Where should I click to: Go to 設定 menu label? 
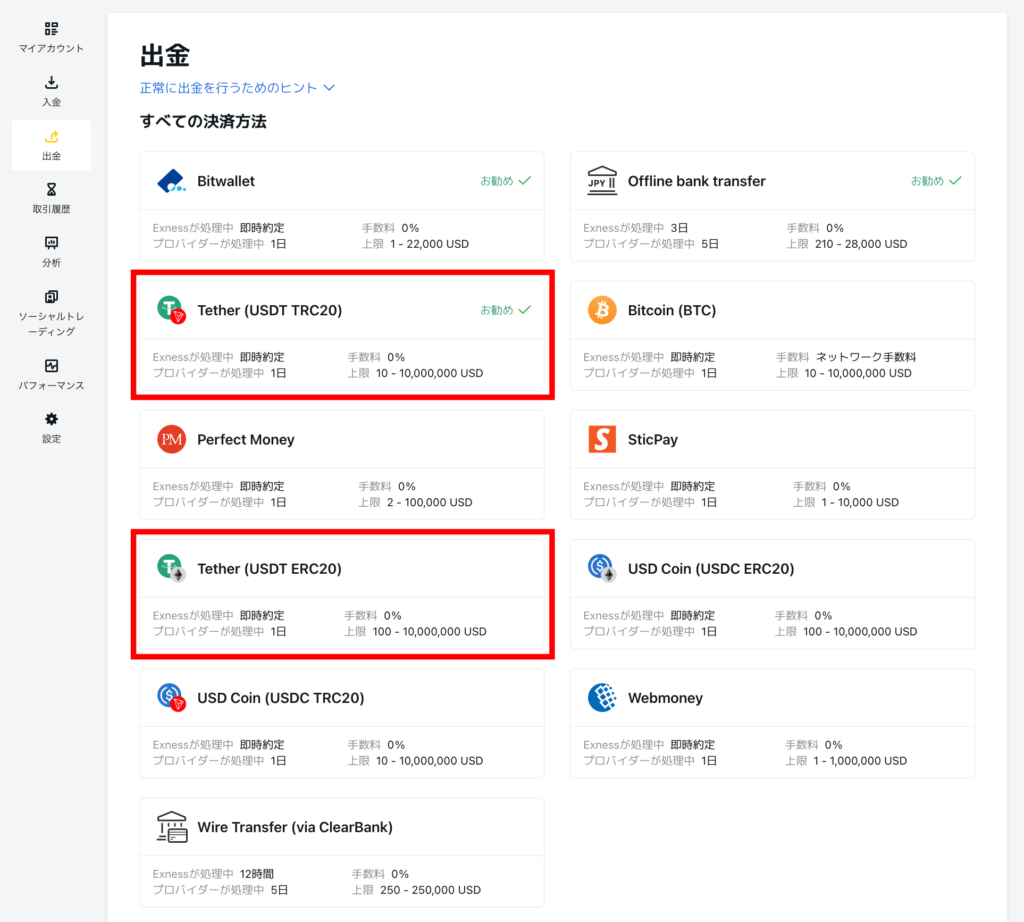(x=52, y=439)
